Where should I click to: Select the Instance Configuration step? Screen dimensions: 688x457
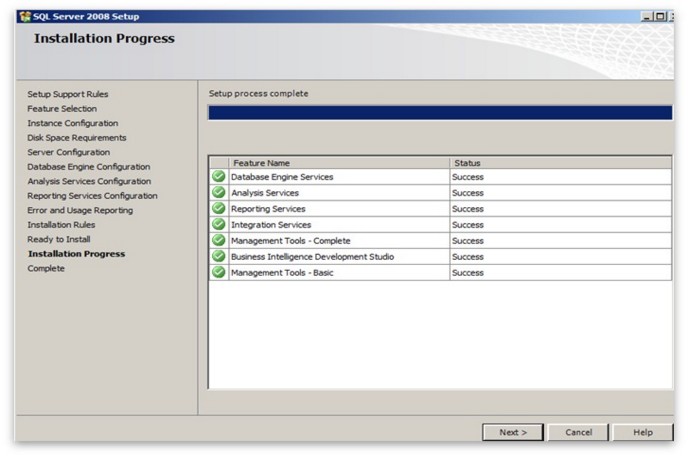click(72, 123)
